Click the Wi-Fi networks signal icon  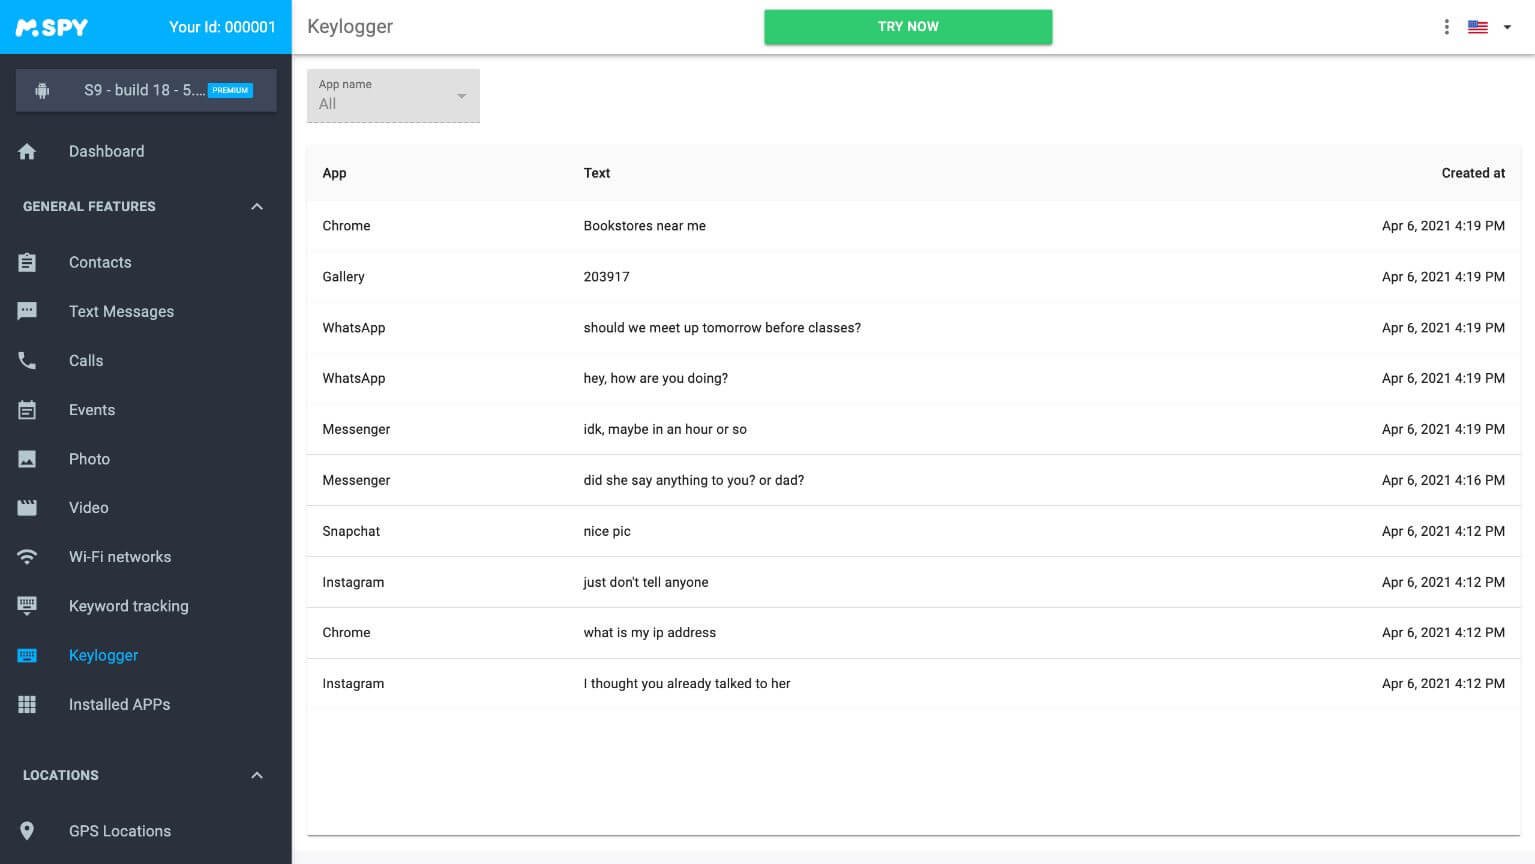click(x=27, y=557)
